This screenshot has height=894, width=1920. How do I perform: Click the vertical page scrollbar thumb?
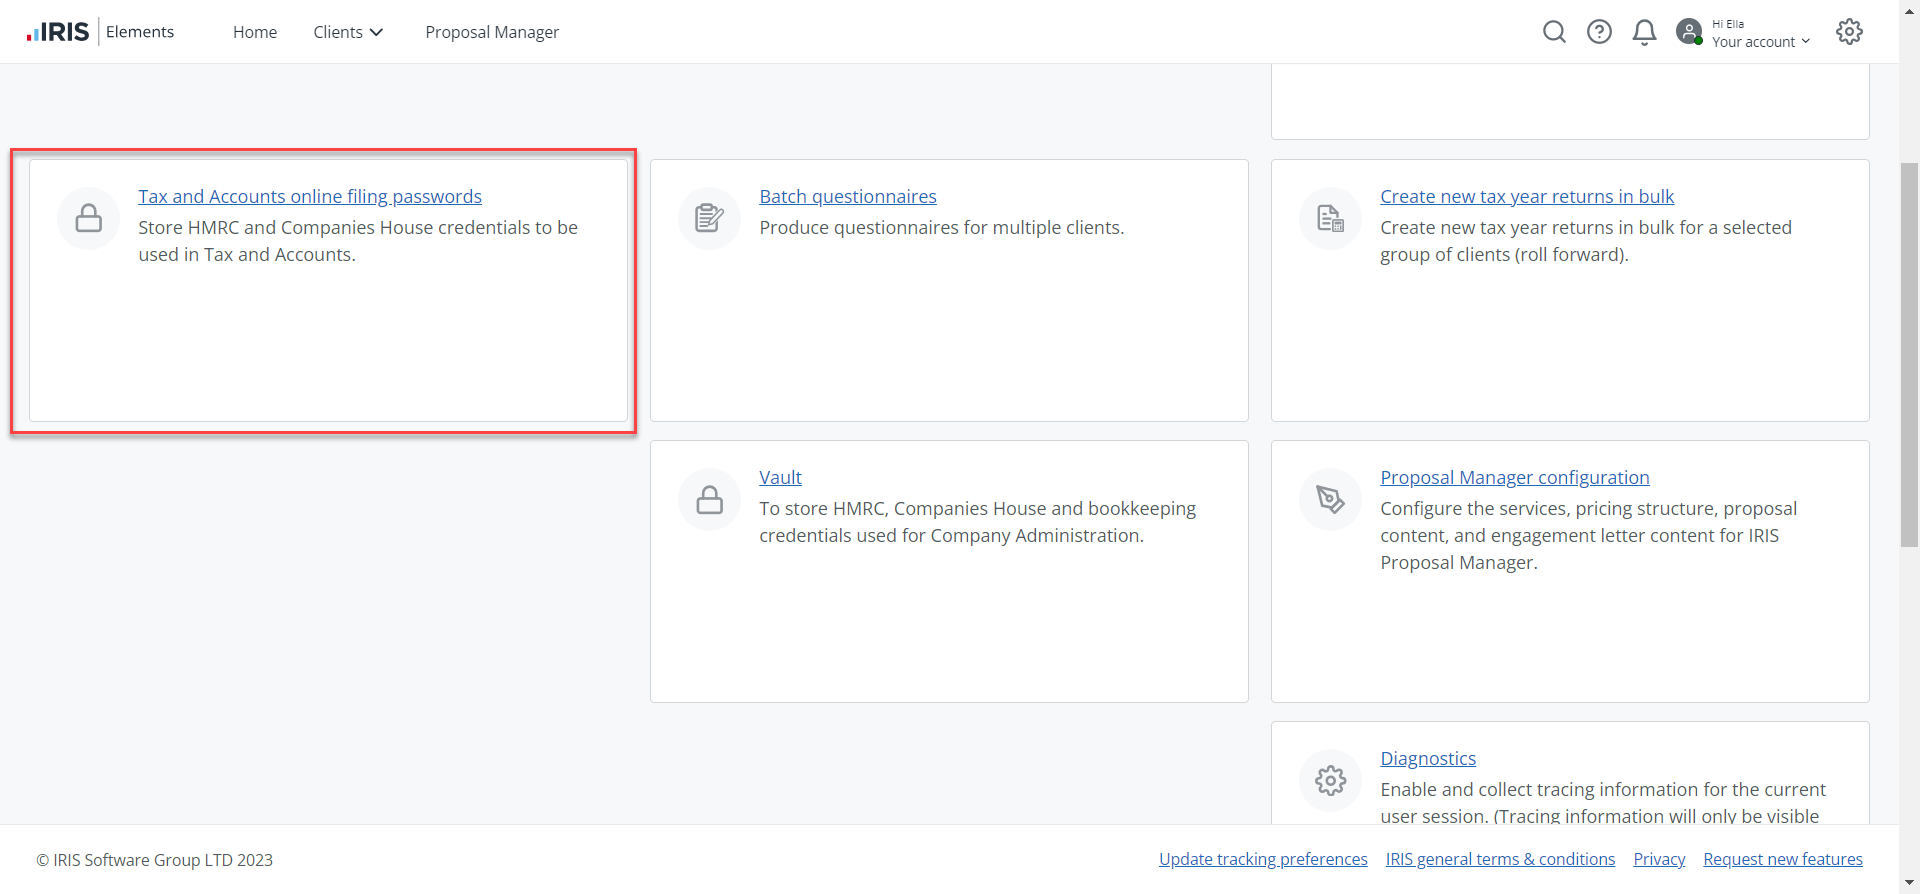click(1909, 355)
